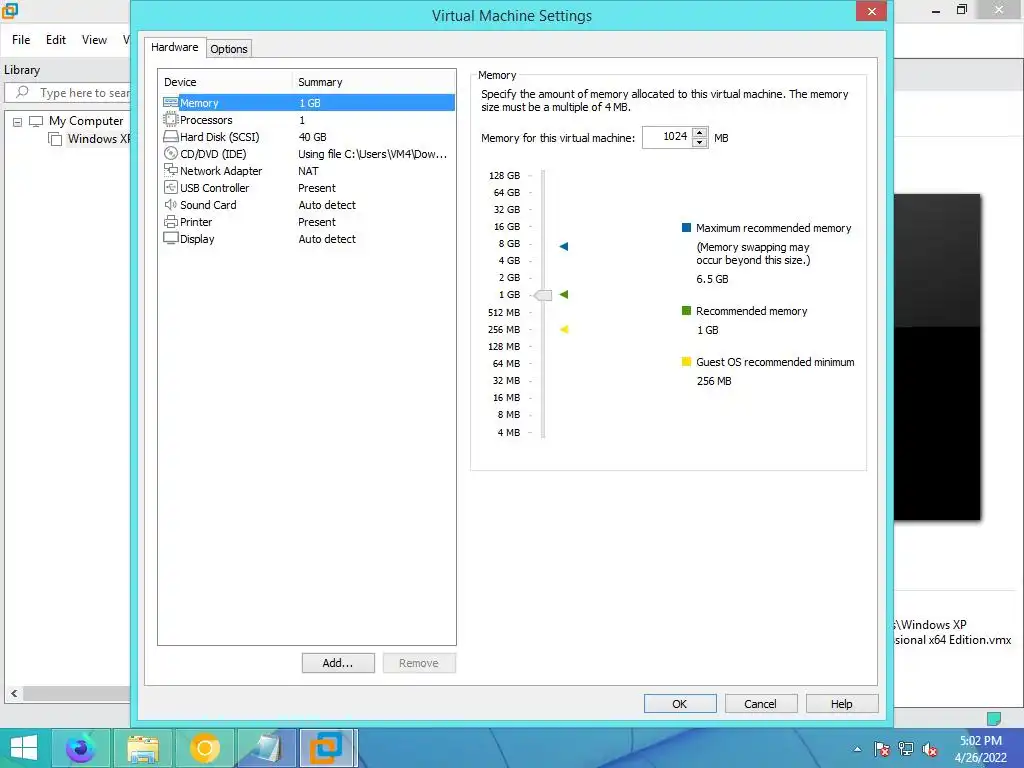The width and height of the screenshot is (1024, 768).
Task: Click the Library search box
Action: [x=68, y=92]
